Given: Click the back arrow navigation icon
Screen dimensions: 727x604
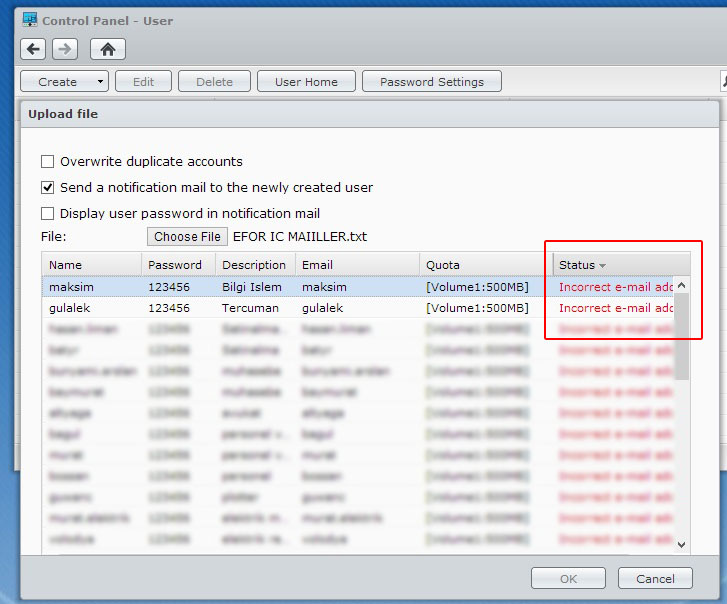Looking at the screenshot, I should (34, 49).
